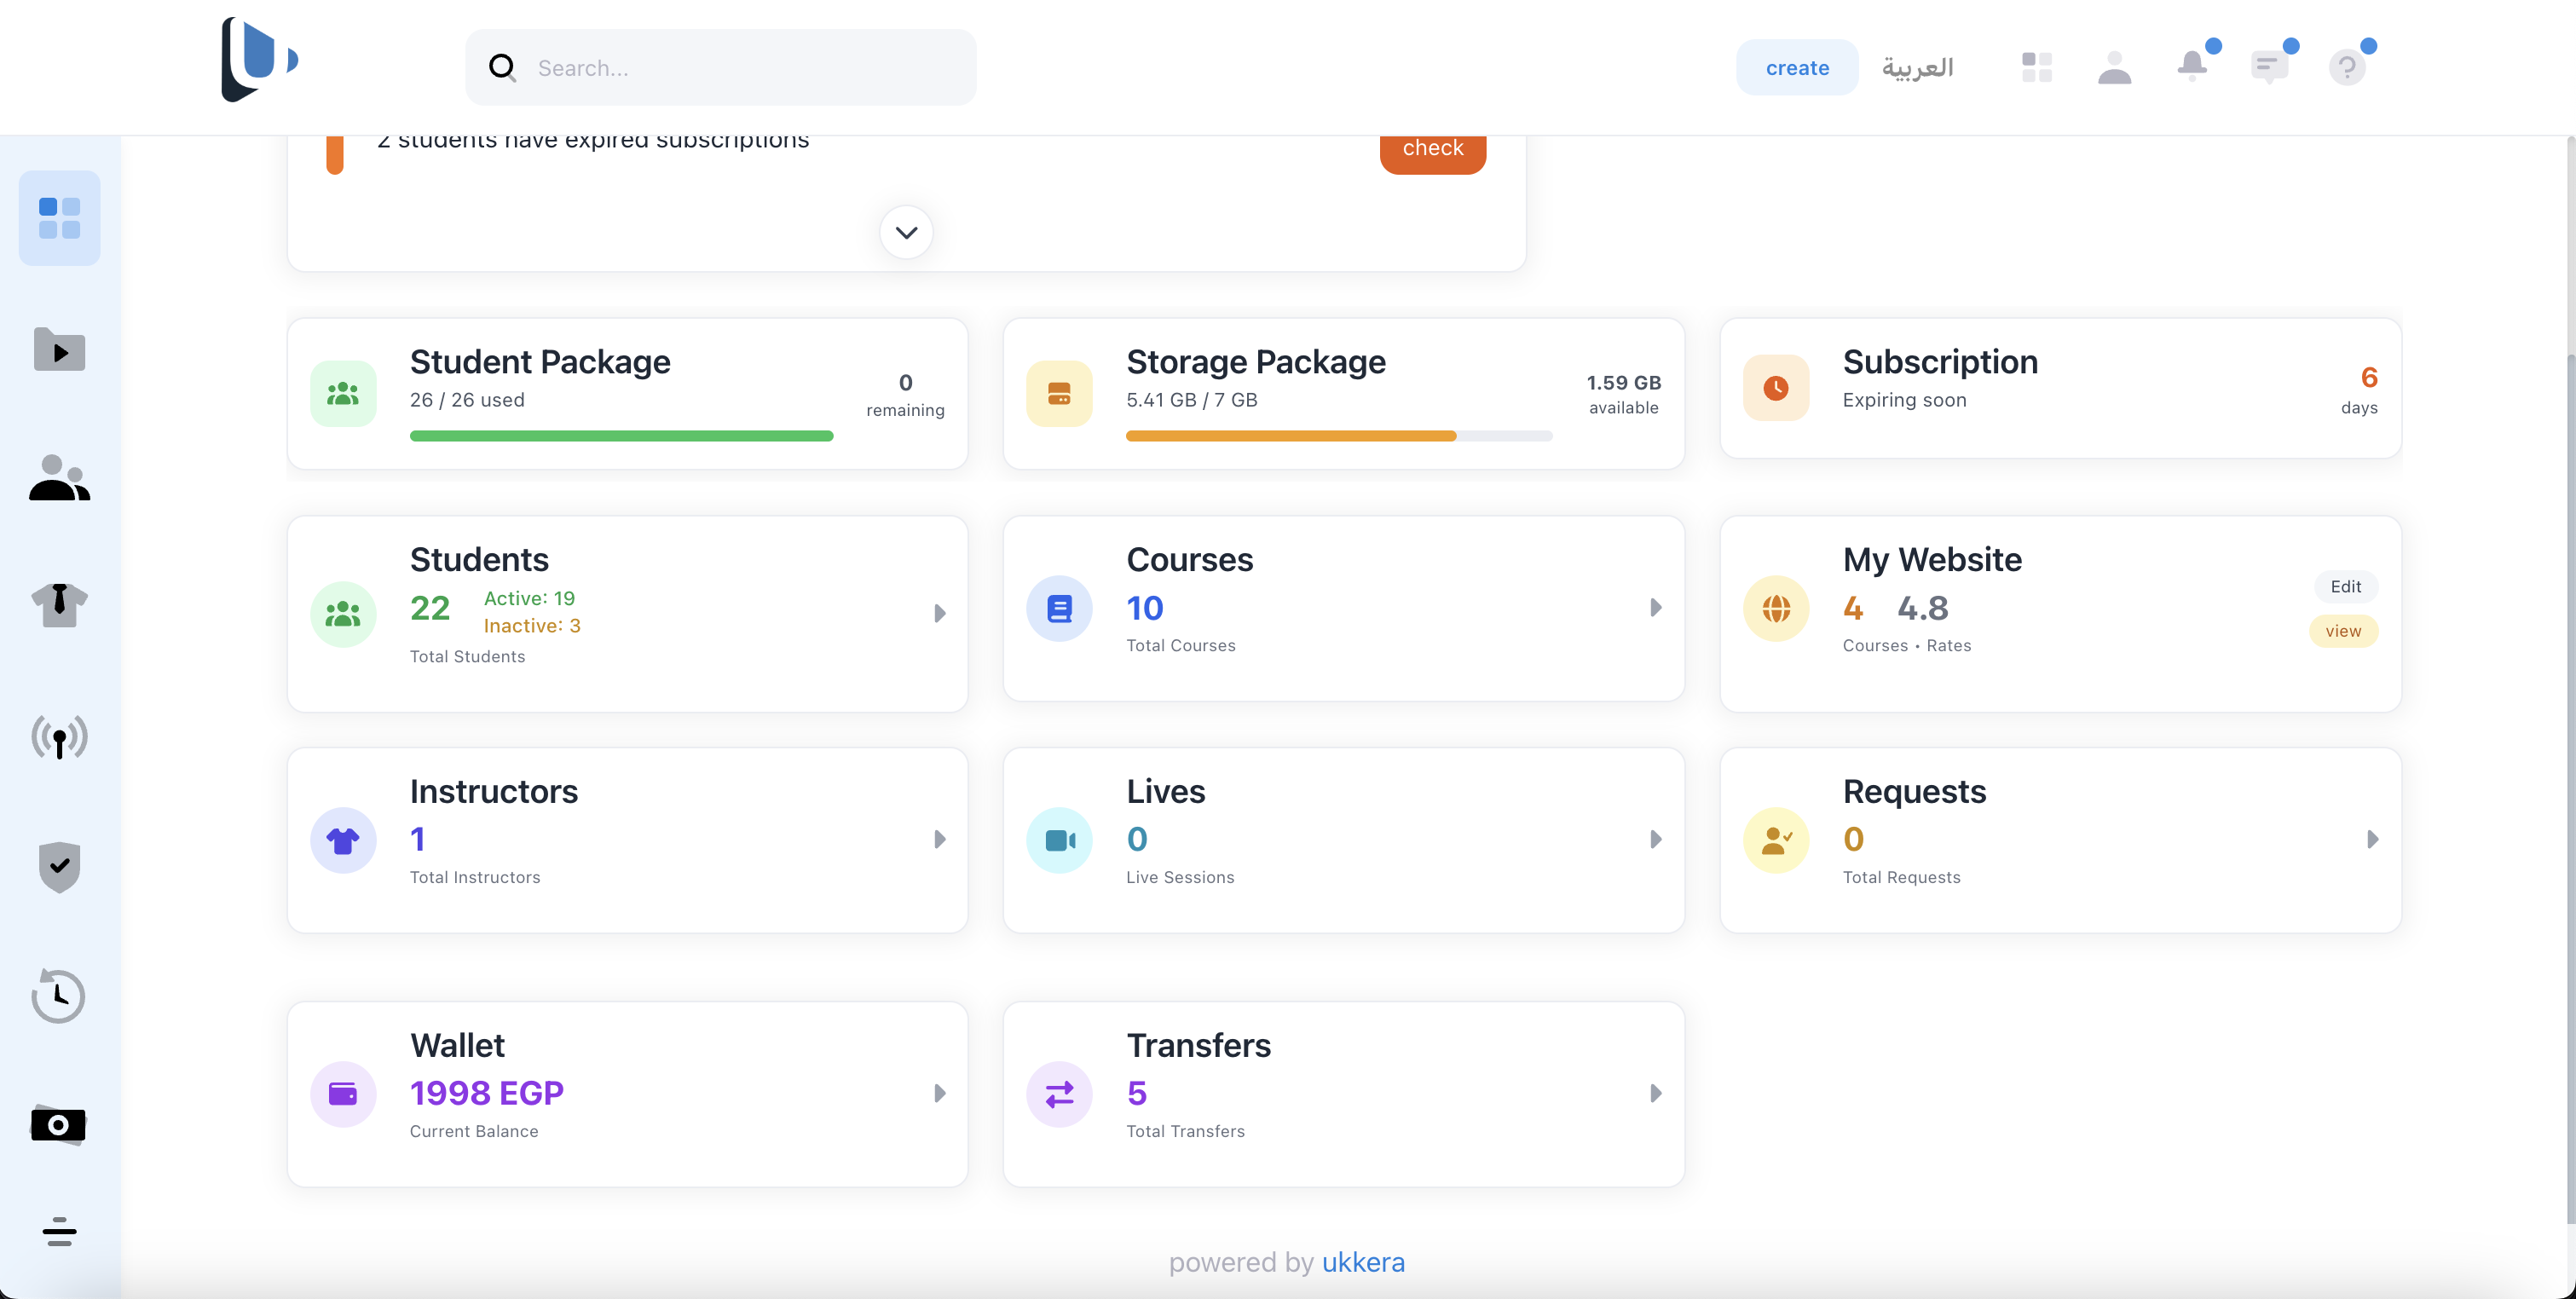
Task: Click the Lives card video camera icon
Action: click(x=1059, y=840)
